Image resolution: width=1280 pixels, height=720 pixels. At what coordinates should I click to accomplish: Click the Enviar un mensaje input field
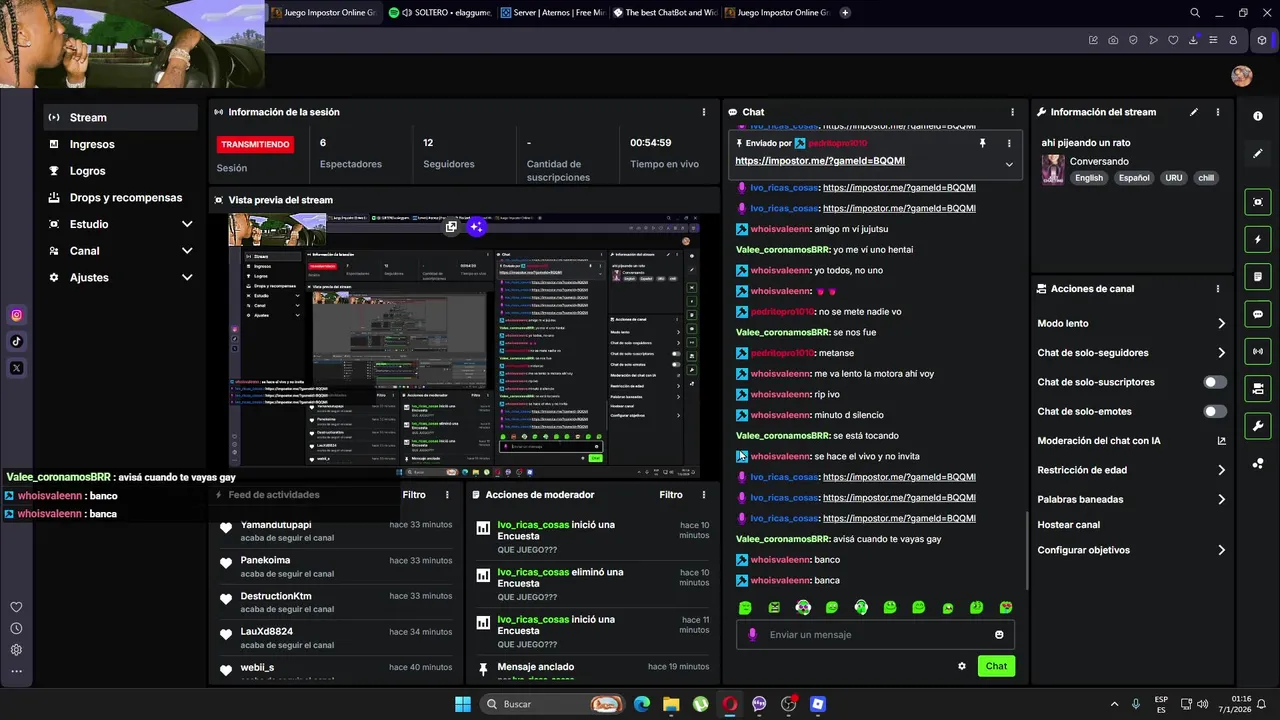pos(875,634)
